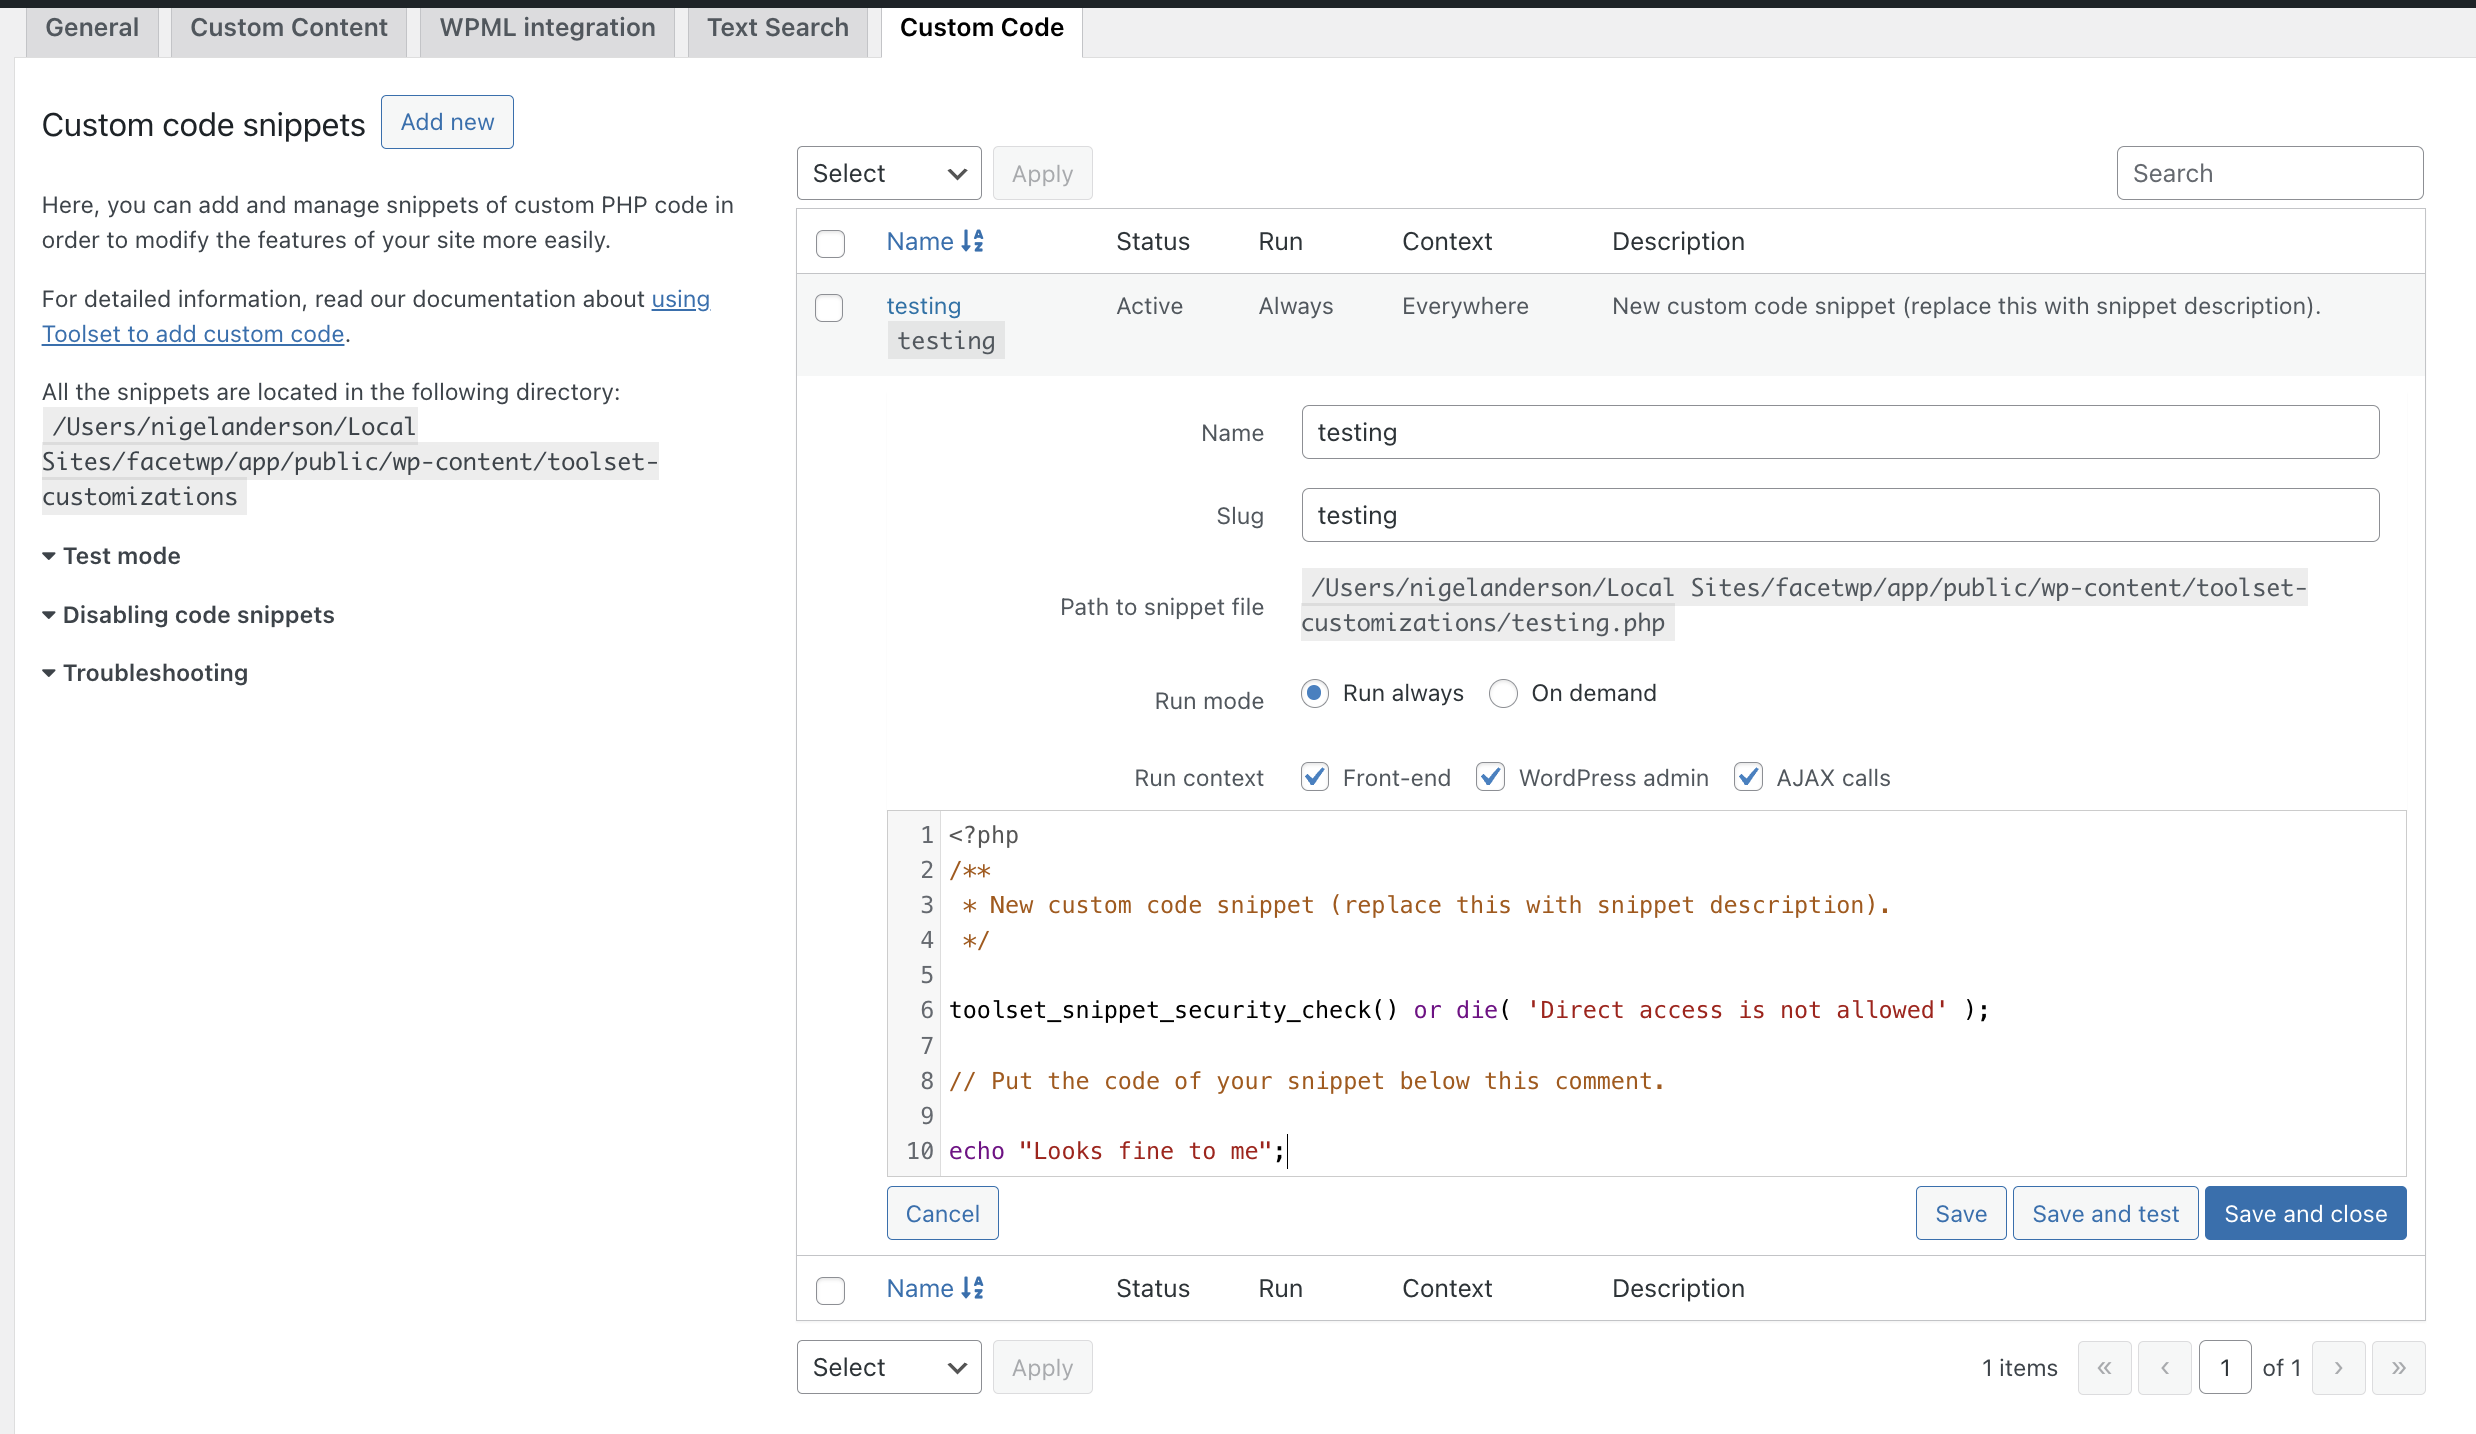
Task: Click the testing row description text
Action: 1966,306
